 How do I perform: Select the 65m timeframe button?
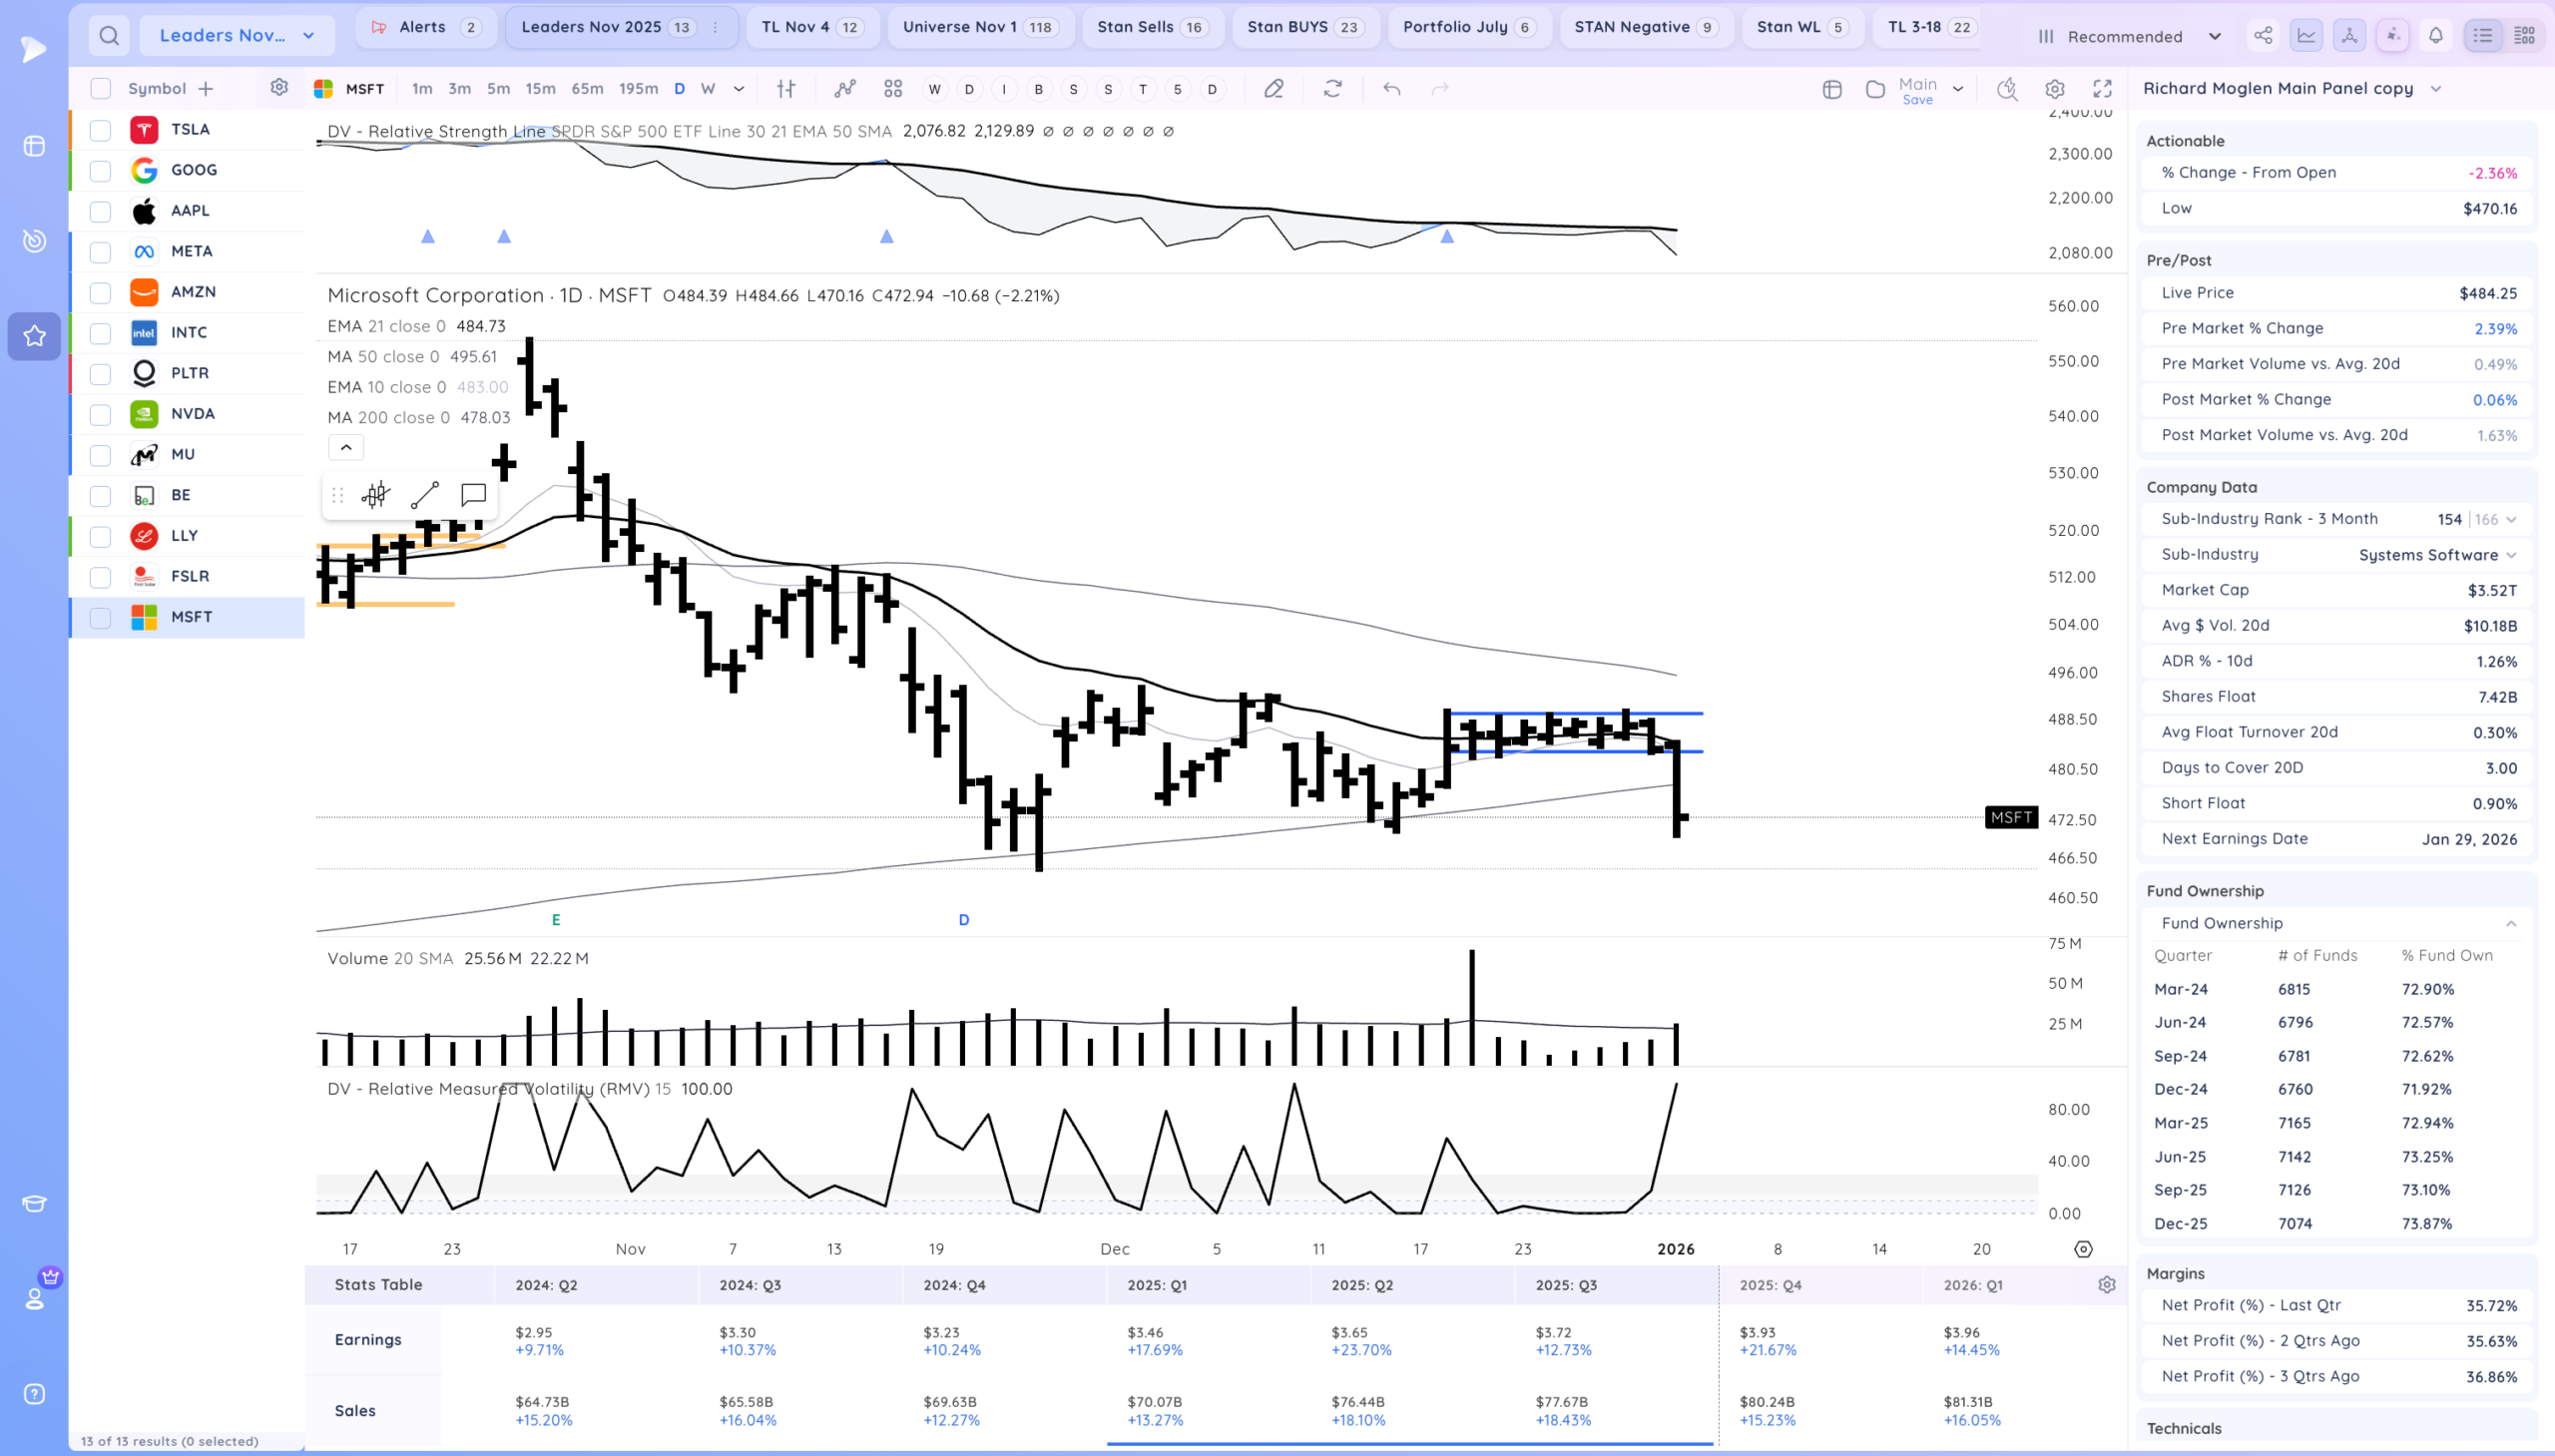[587, 89]
